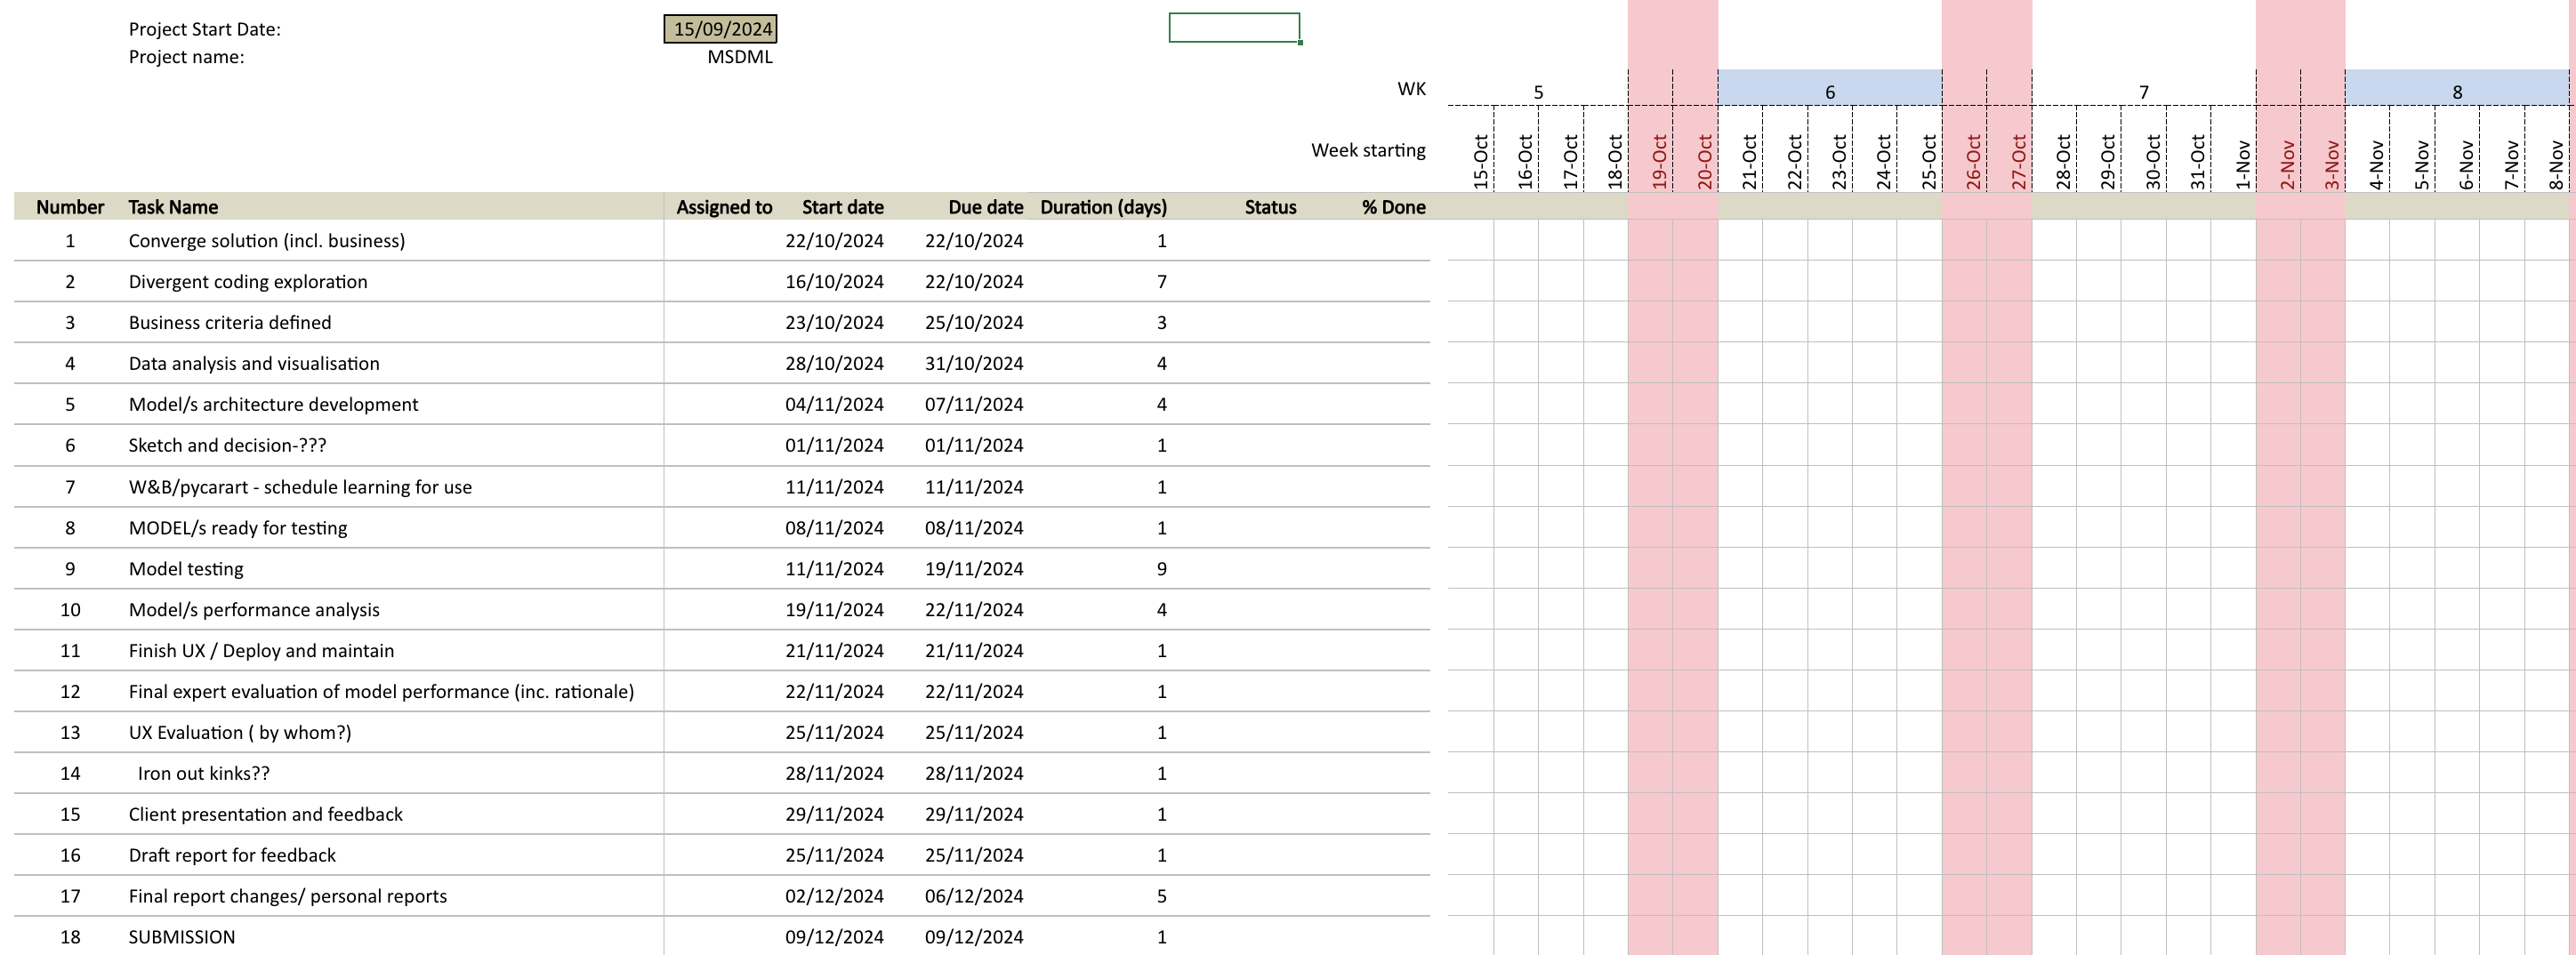Click 'Client presentation and feedback' task
Screen dimensions: 2576x955
(265, 814)
